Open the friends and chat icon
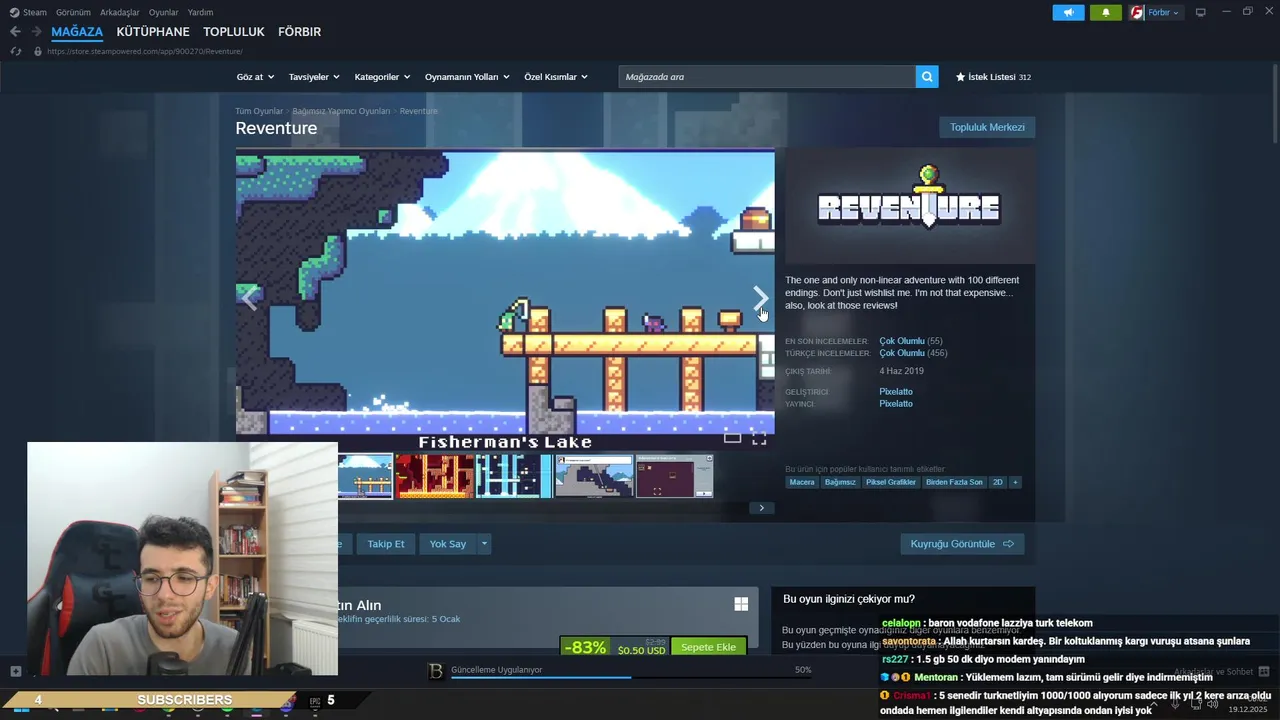Image resolution: width=1280 pixels, height=720 pixels. click(x=1264, y=672)
